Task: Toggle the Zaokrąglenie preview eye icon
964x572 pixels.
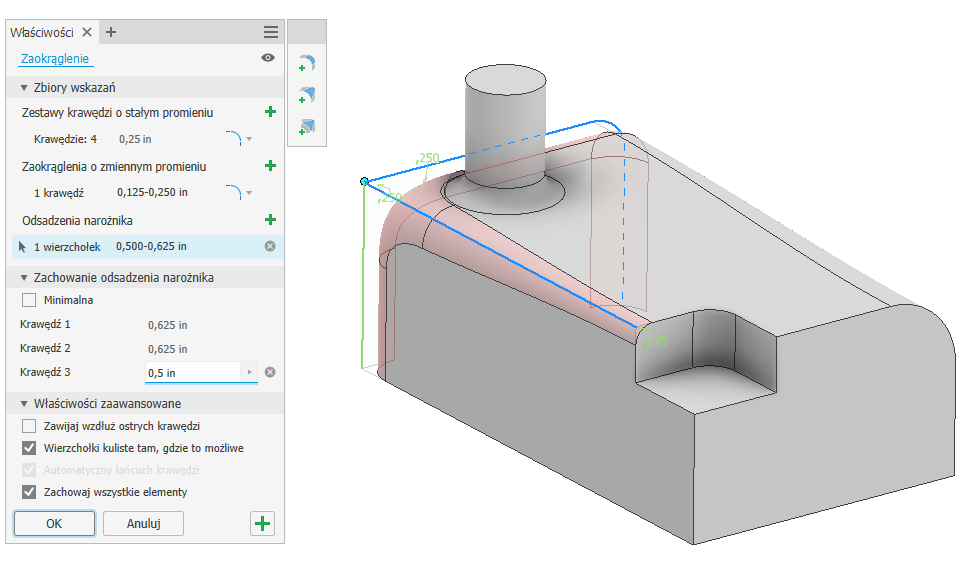Action: (x=267, y=58)
